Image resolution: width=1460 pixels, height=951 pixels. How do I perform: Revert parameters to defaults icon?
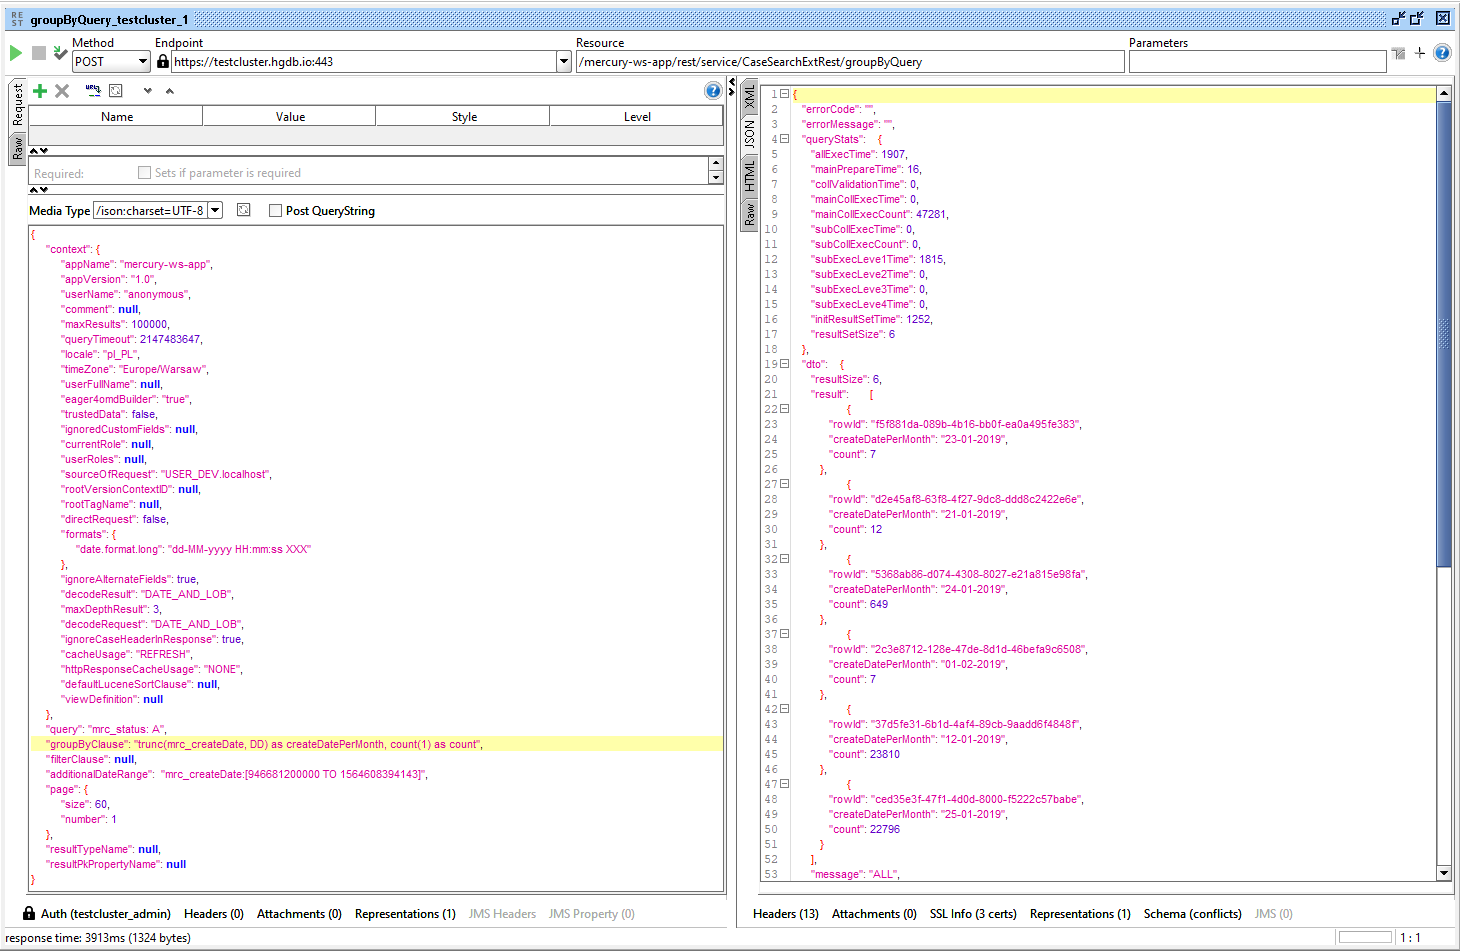(116, 91)
